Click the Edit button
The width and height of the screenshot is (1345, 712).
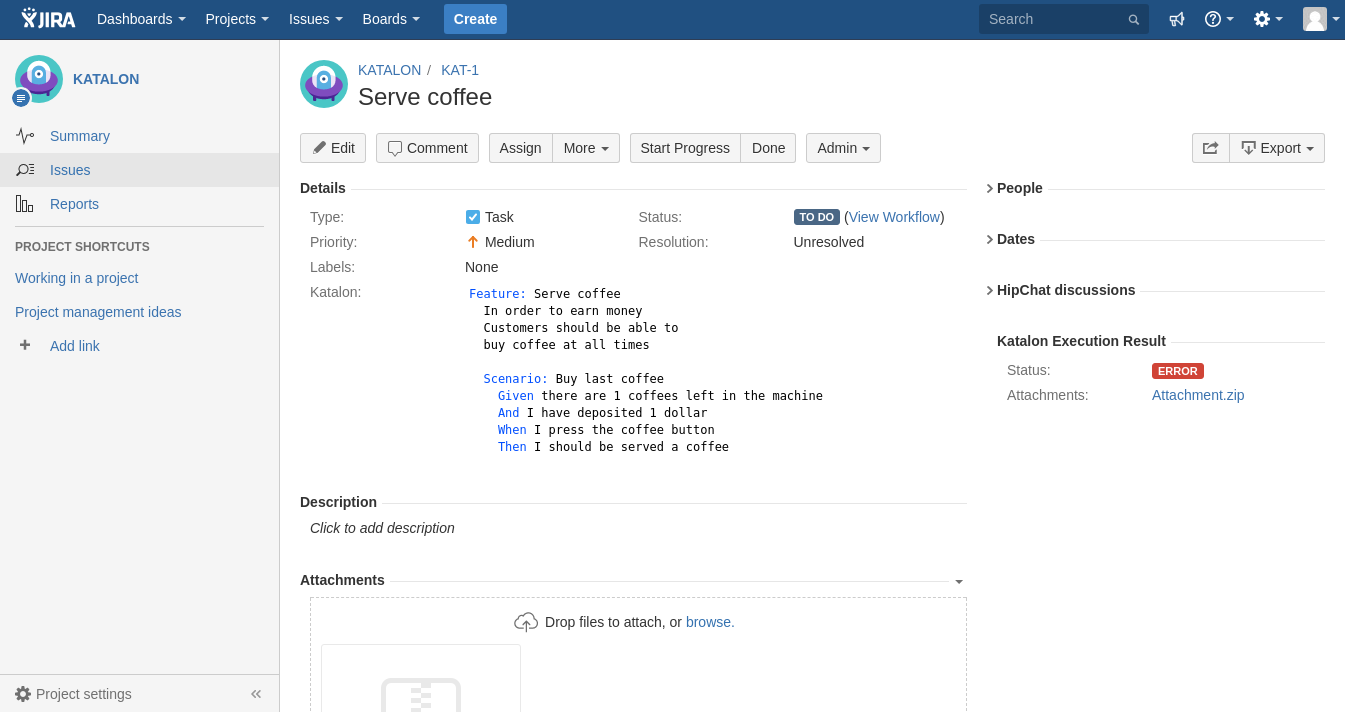click(333, 148)
